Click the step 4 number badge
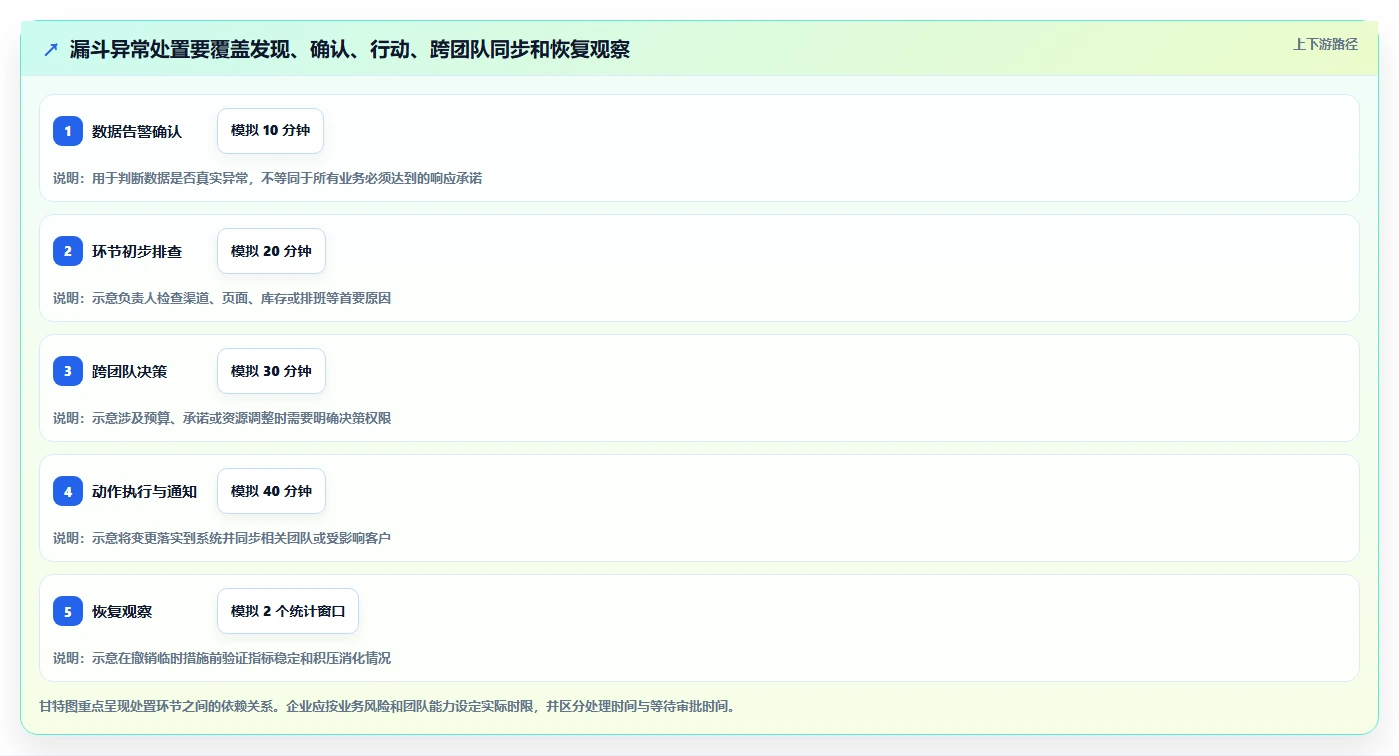 point(68,491)
